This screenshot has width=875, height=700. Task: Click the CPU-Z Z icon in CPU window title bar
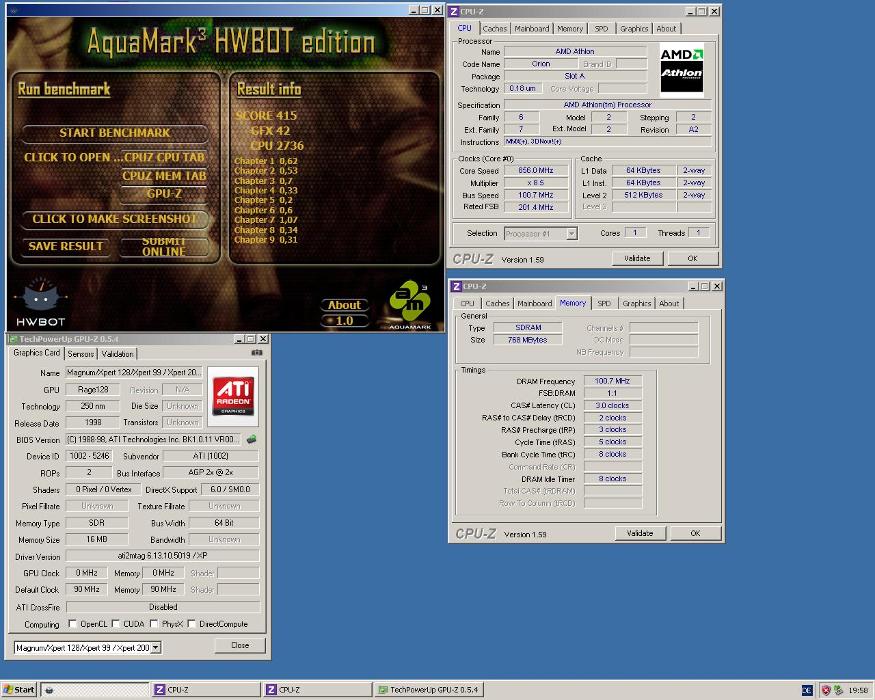click(x=454, y=11)
